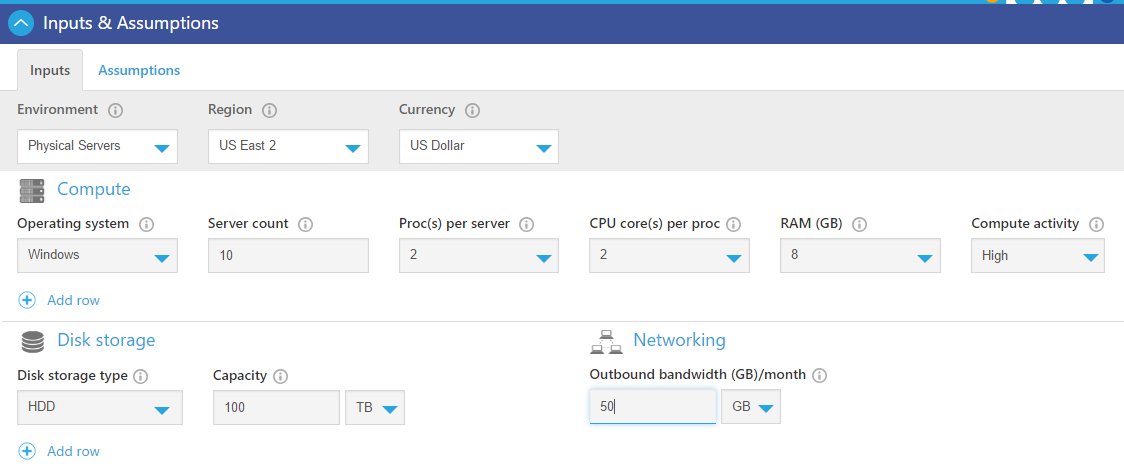Screen dimensions: 1124x469
Task: Click the info icon next to Environment
Action: (x=115, y=110)
